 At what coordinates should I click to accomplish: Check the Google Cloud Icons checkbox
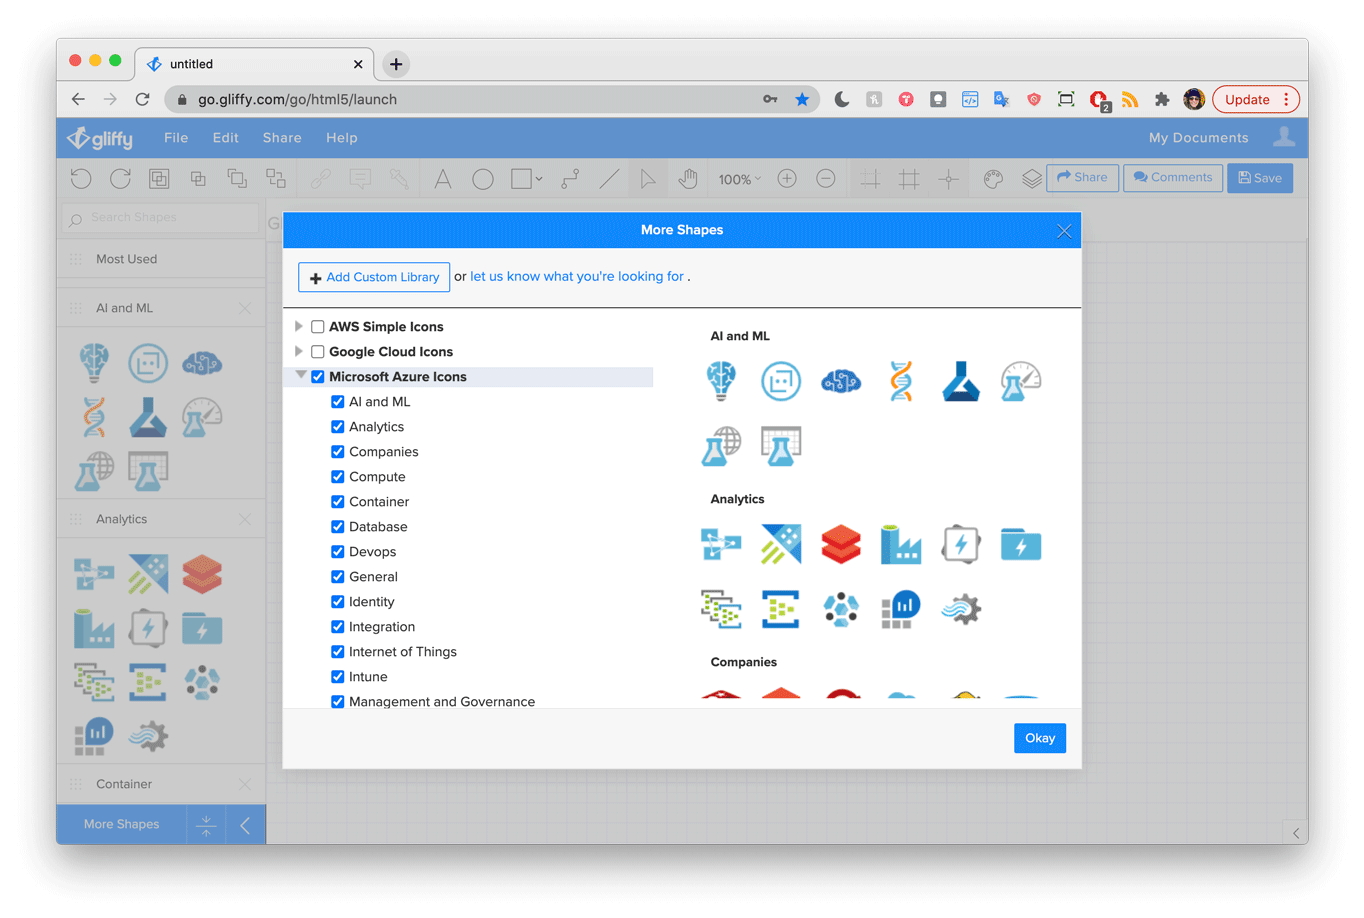[x=318, y=352]
